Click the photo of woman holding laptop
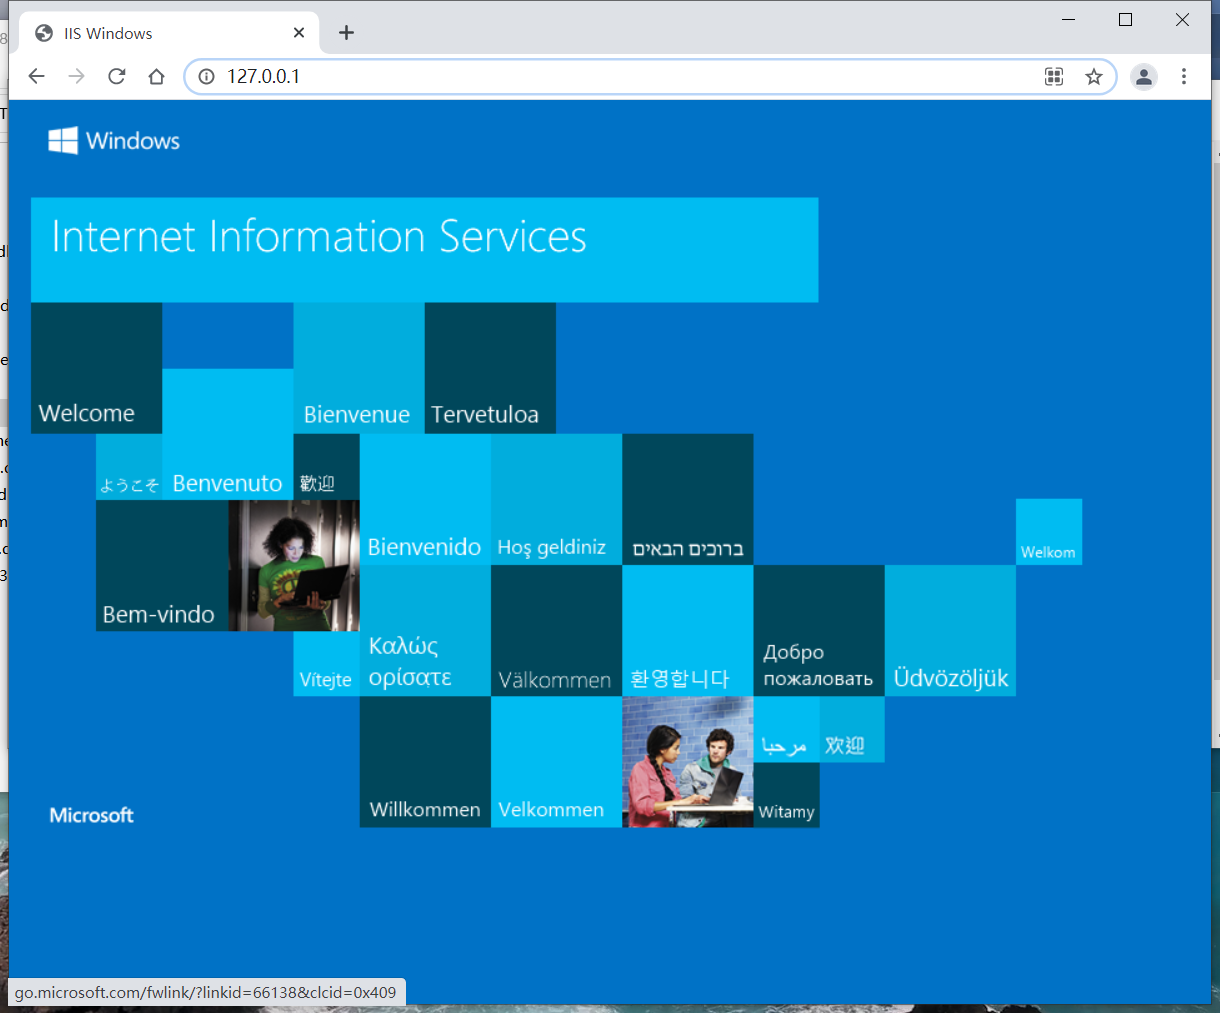 click(294, 566)
